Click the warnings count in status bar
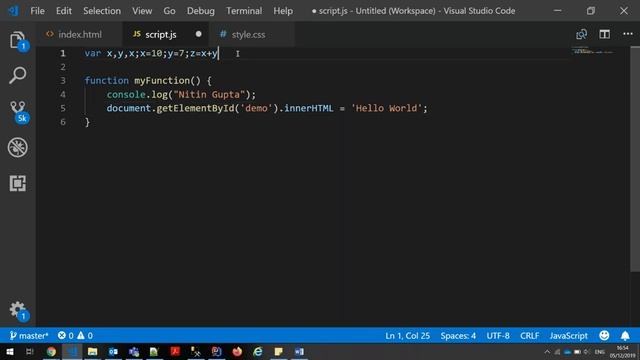This screenshot has width=640, height=360. tap(85, 336)
